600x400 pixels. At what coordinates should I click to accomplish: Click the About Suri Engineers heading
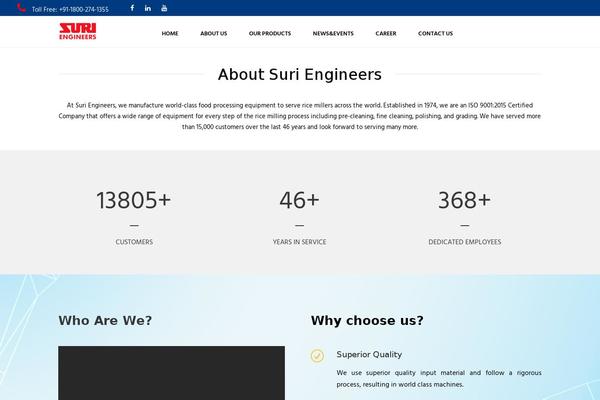click(x=300, y=74)
